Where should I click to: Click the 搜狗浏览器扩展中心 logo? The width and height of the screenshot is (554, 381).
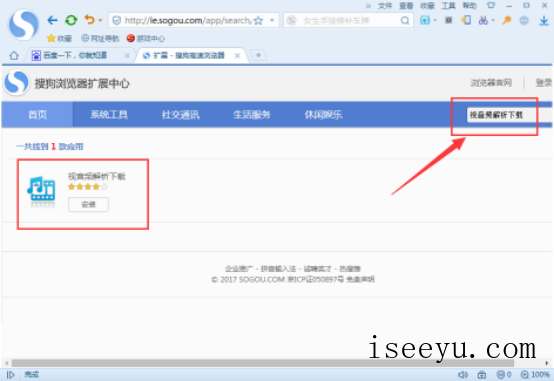(x=67, y=83)
